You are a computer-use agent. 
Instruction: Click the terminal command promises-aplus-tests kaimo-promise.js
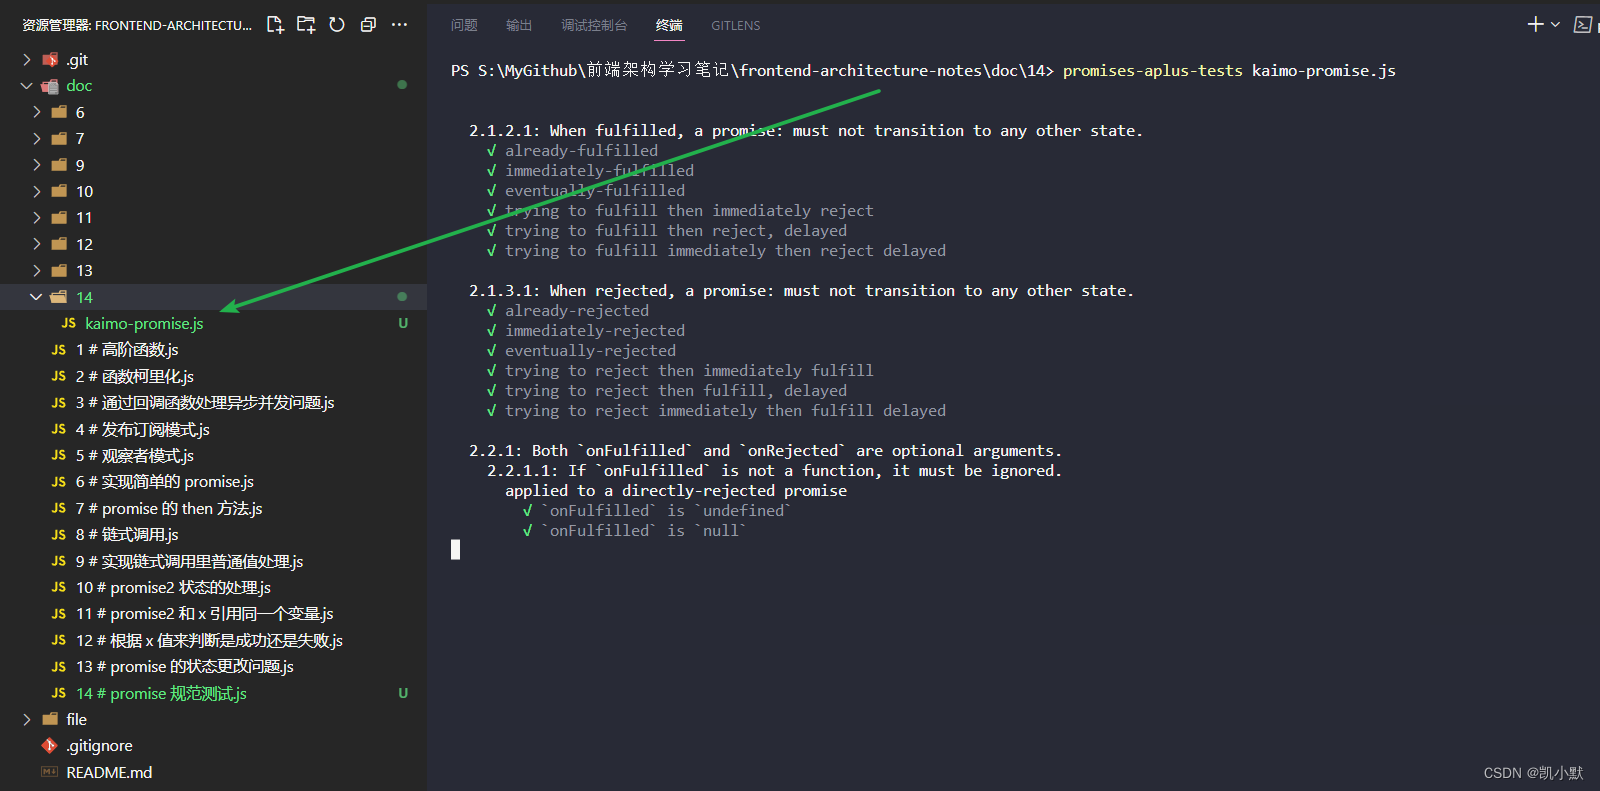(x=1229, y=71)
